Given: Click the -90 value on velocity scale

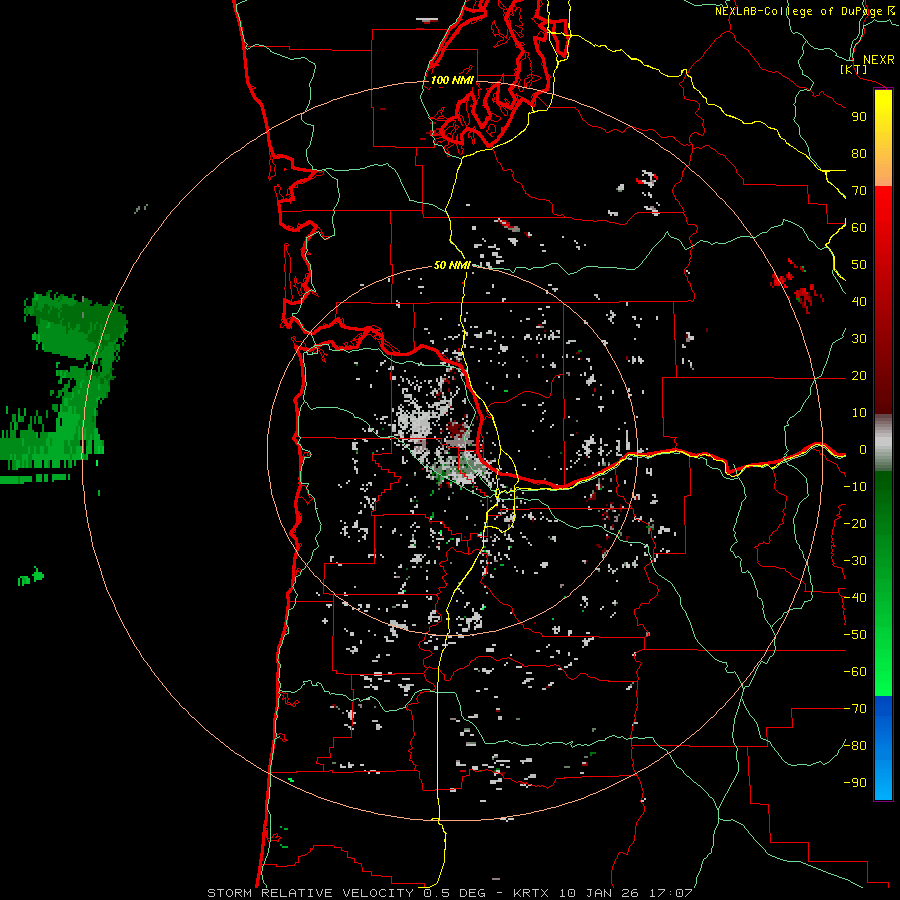Looking at the screenshot, I should point(855,783).
